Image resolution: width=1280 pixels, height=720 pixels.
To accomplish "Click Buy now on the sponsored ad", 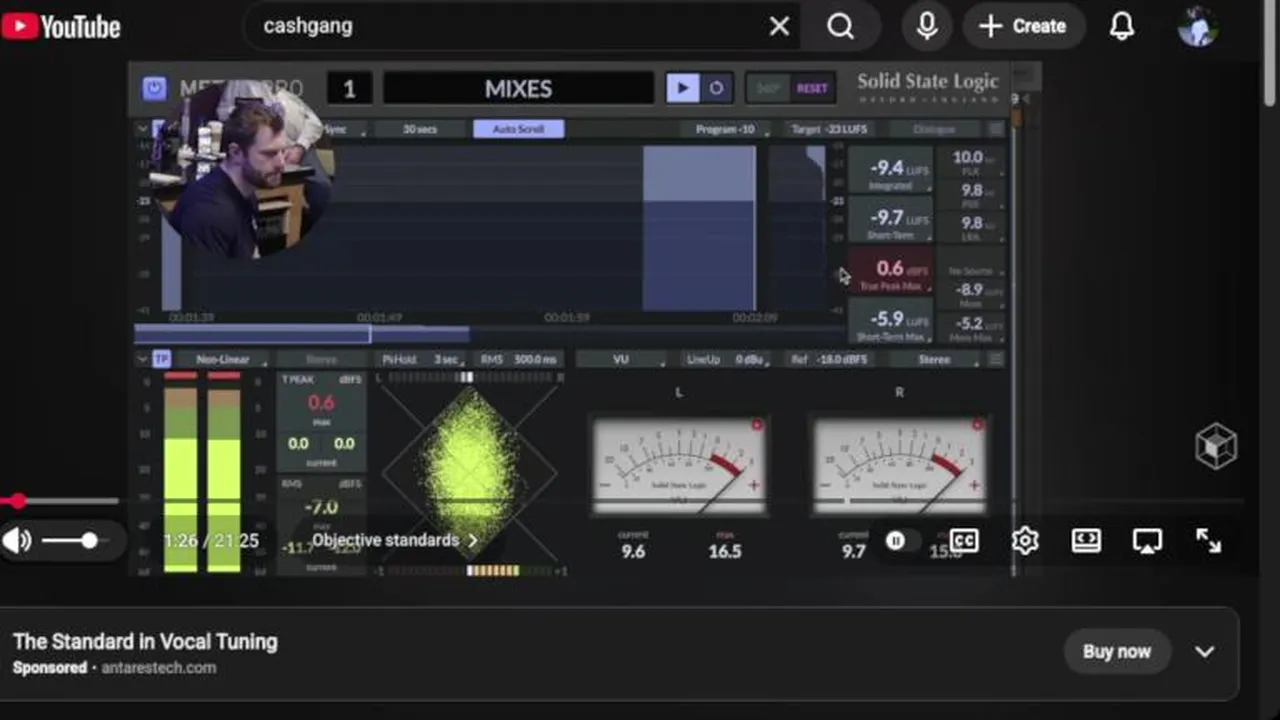I will (1116, 651).
